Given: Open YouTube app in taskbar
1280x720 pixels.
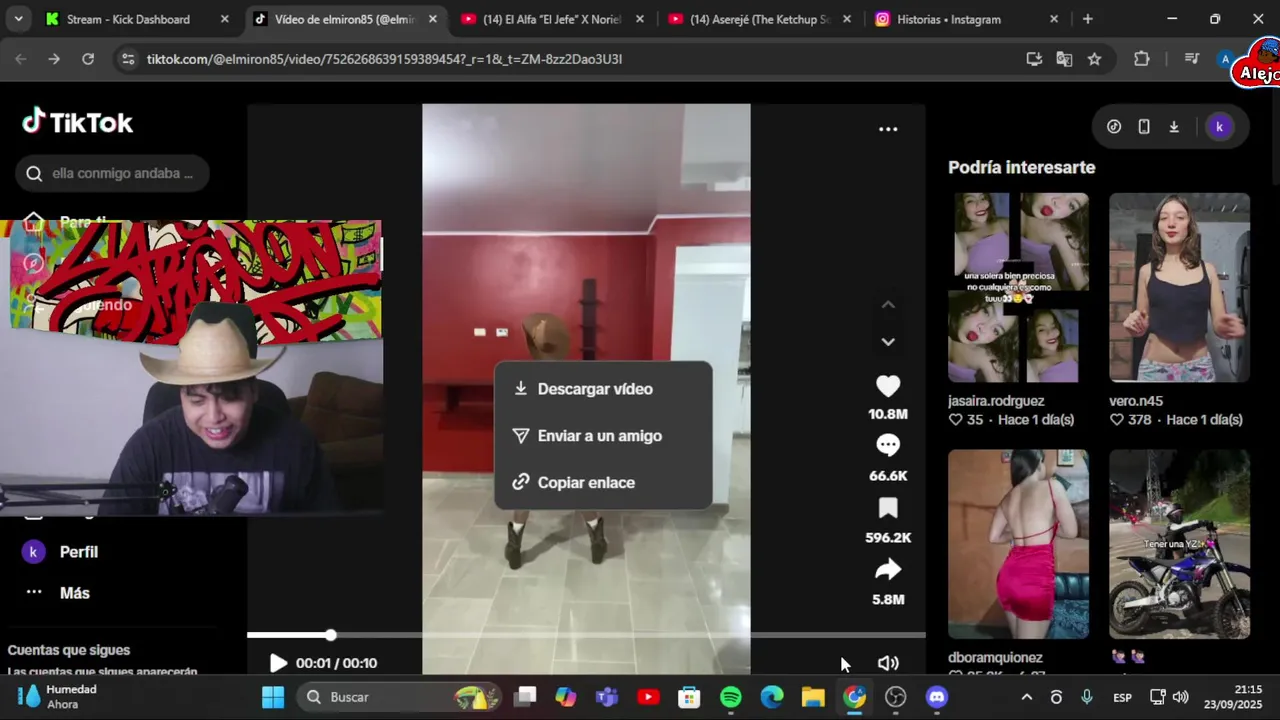Looking at the screenshot, I should tap(648, 697).
